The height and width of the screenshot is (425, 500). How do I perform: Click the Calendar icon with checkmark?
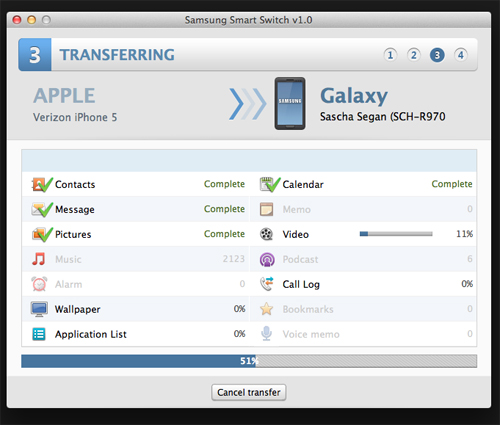tap(270, 185)
